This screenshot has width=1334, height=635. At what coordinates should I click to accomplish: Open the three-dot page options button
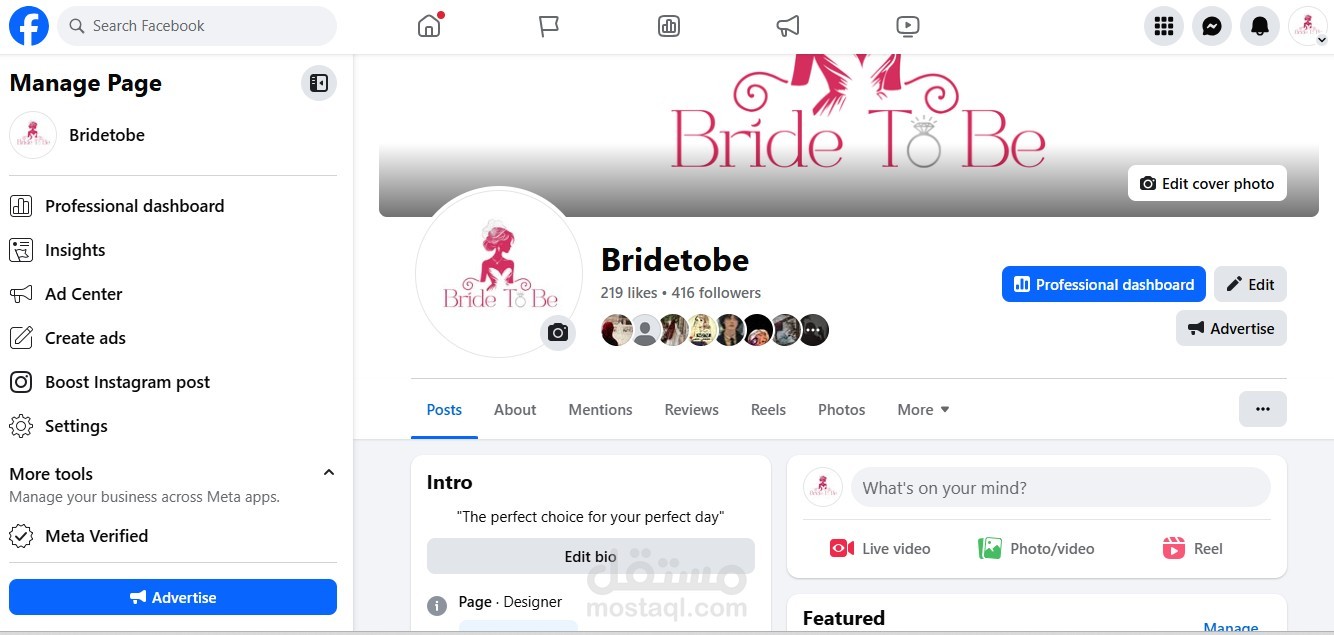pyautogui.click(x=1263, y=409)
